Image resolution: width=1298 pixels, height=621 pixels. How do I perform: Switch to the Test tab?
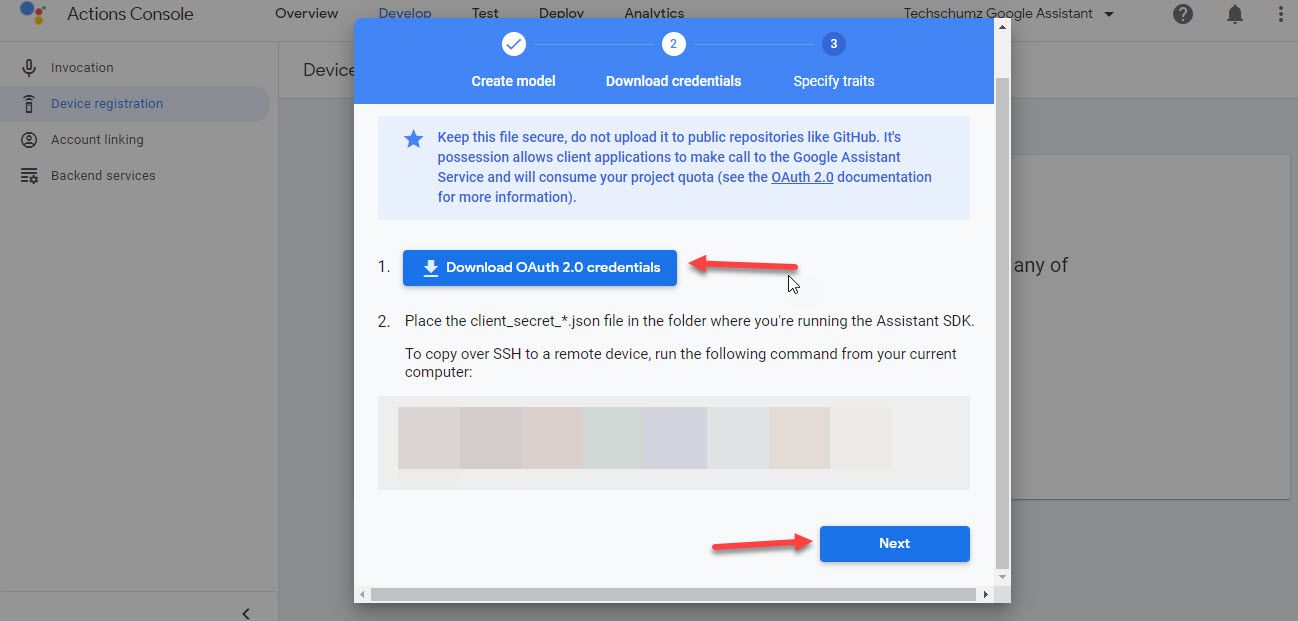[x=485, y=13]
